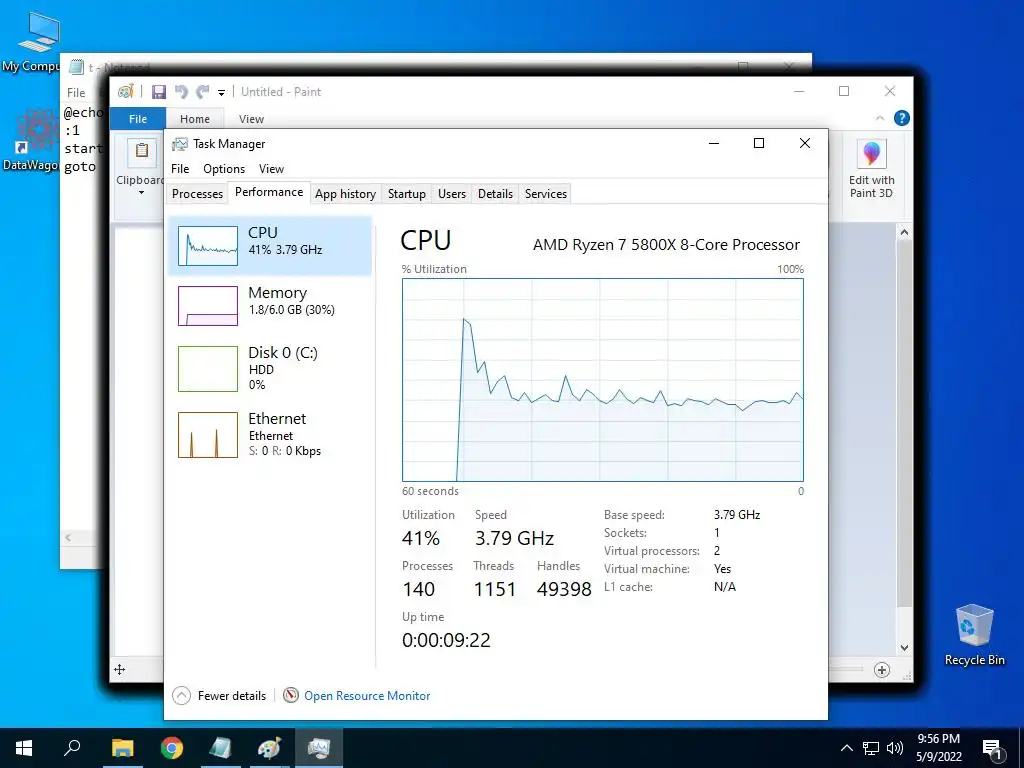1024x768 pixels.
Task: Open Paint's File tab
Action: click(138, 119)
